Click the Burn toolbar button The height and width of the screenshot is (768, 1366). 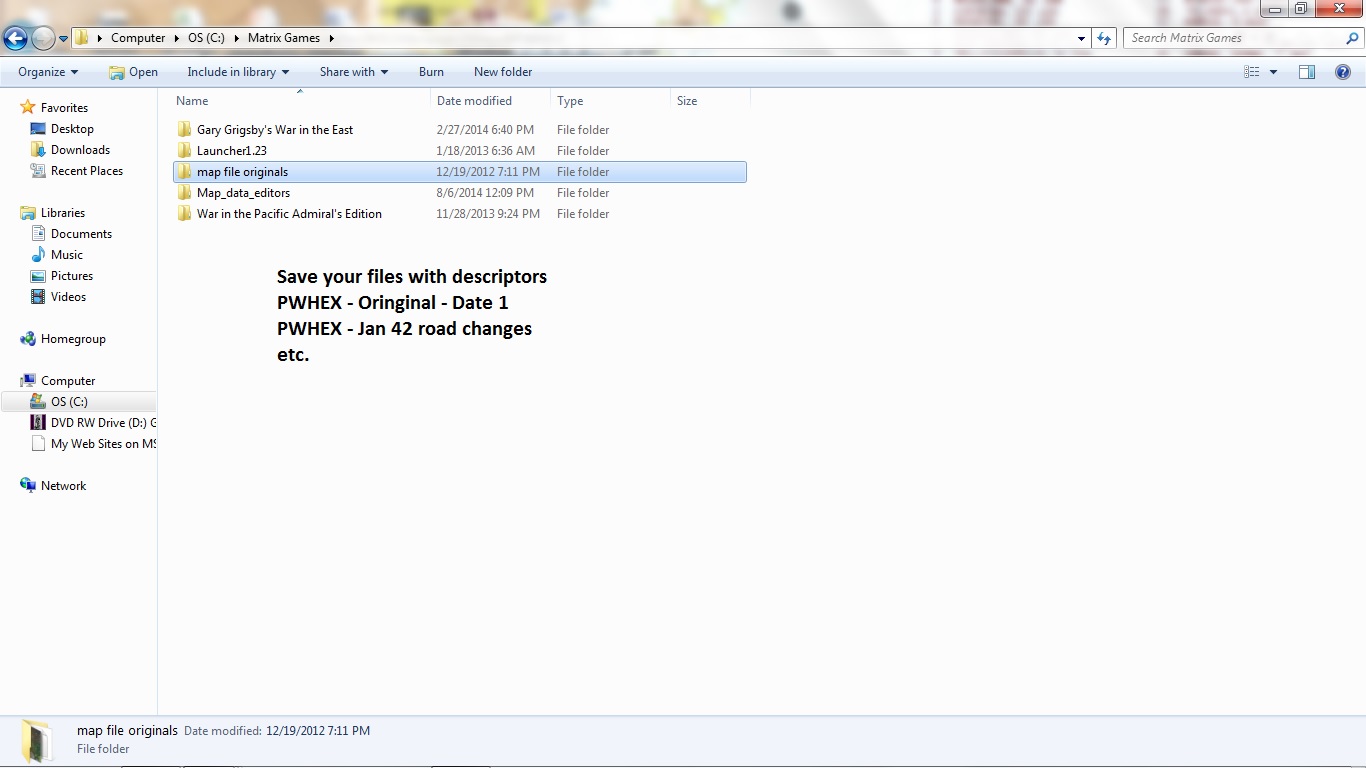coord(431,72)
